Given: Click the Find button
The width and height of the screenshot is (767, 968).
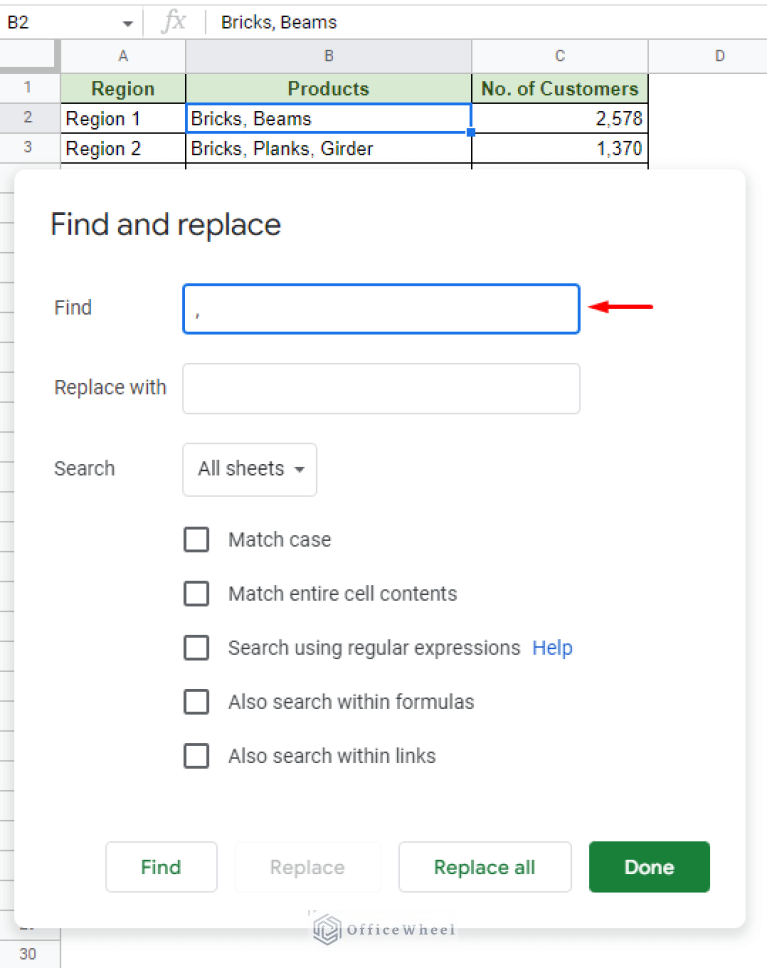Looking at the screenshot, I should pyautogui.click(x=161, y=867).
